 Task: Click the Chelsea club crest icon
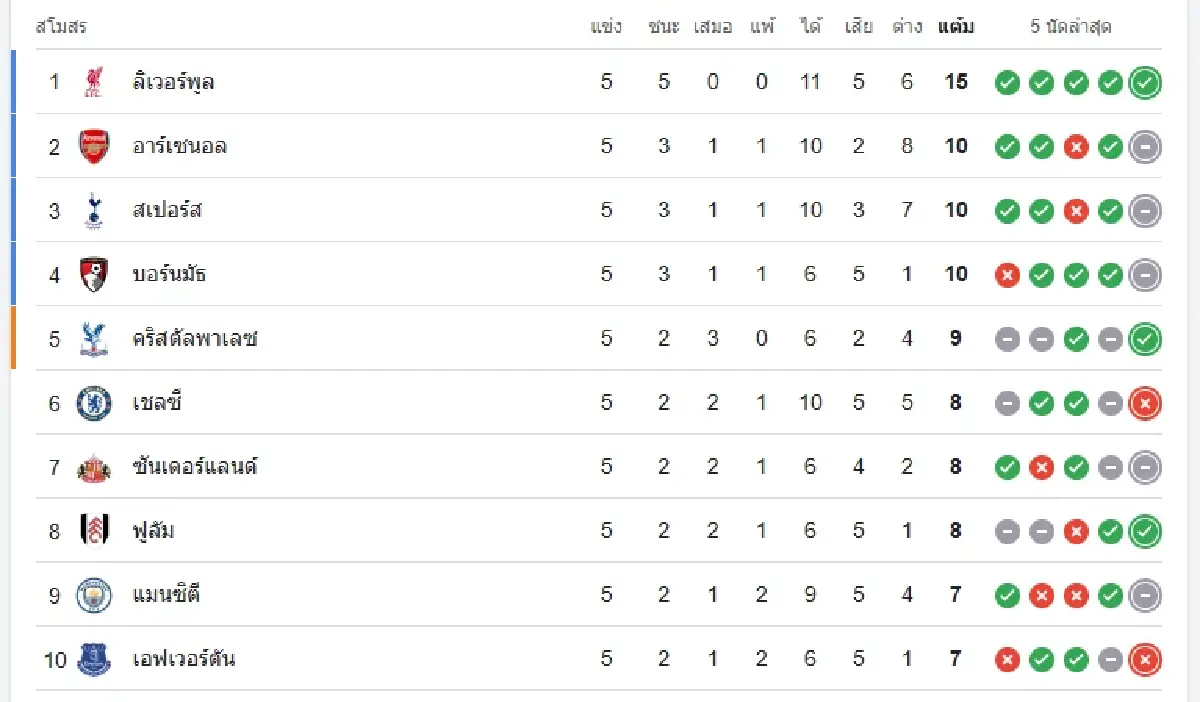point(94,403)
